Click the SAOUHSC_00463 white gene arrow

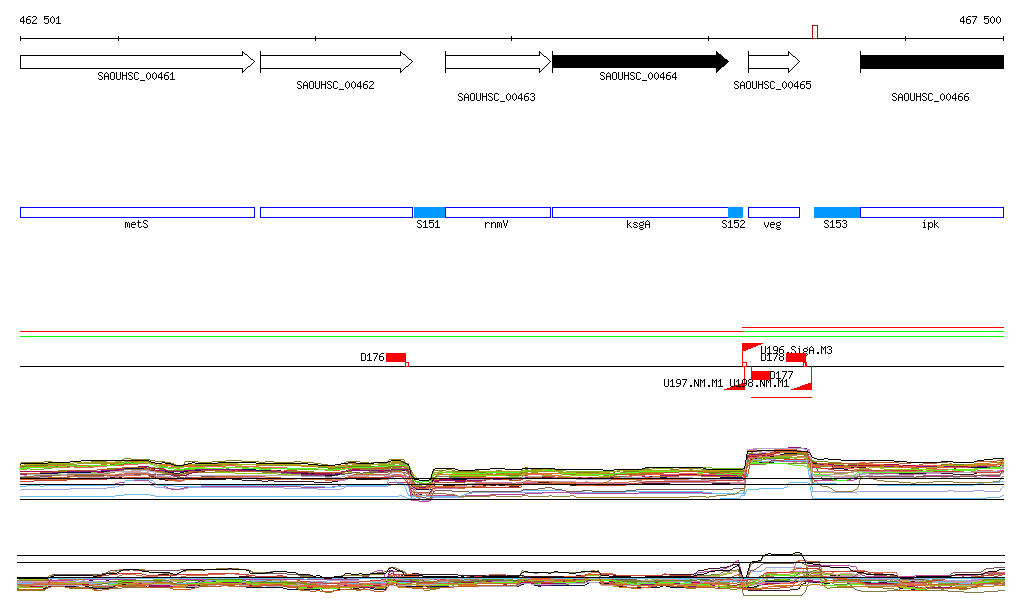tap(497, 62)
